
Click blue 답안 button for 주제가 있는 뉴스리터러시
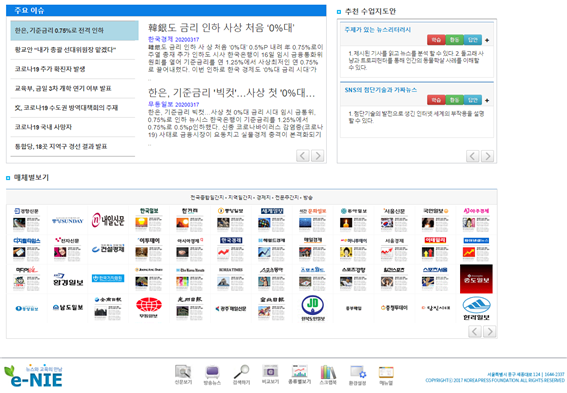[x=473, y=40]
